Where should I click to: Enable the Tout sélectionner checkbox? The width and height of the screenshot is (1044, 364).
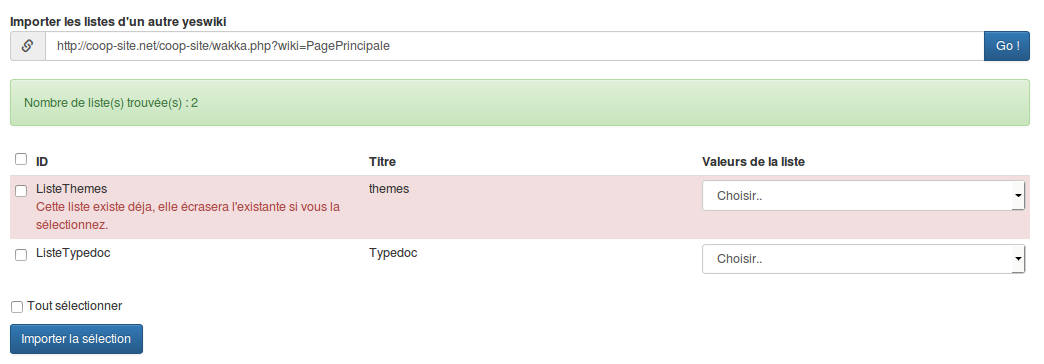[x=17, y=307]
